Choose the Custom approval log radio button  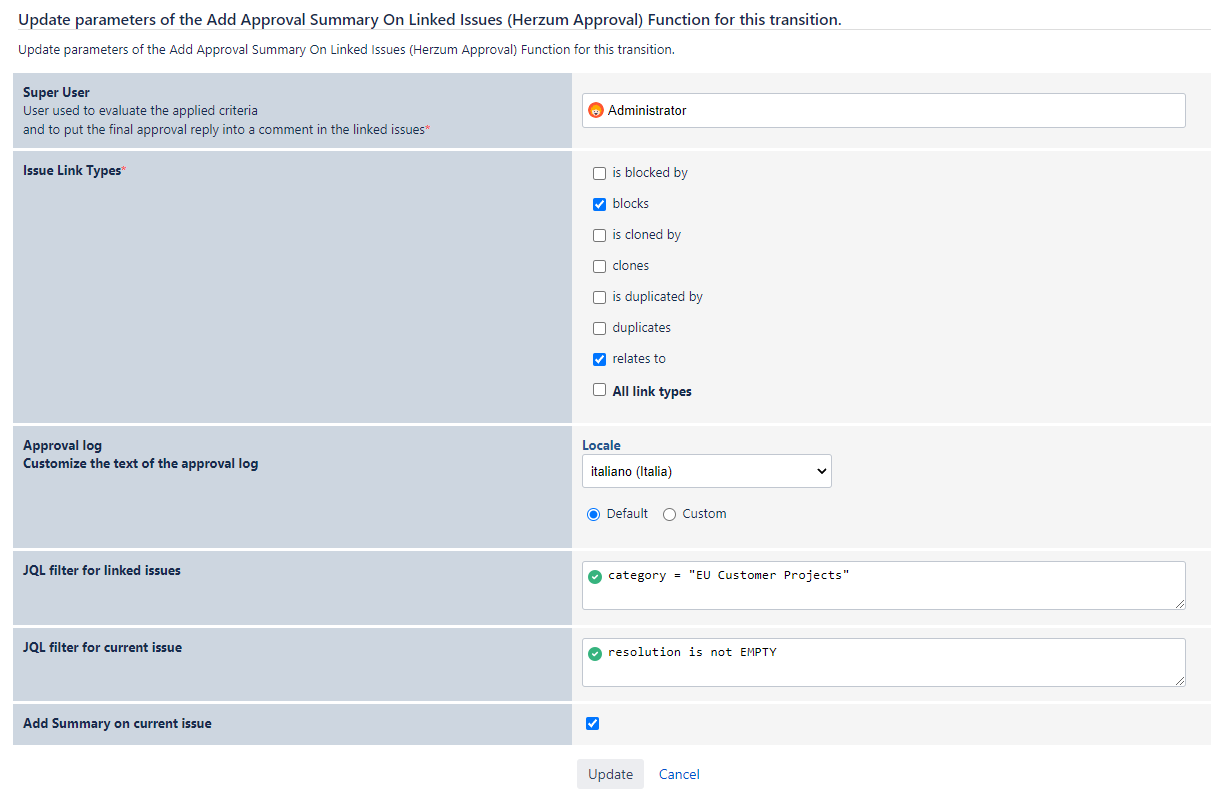point(670,514)
